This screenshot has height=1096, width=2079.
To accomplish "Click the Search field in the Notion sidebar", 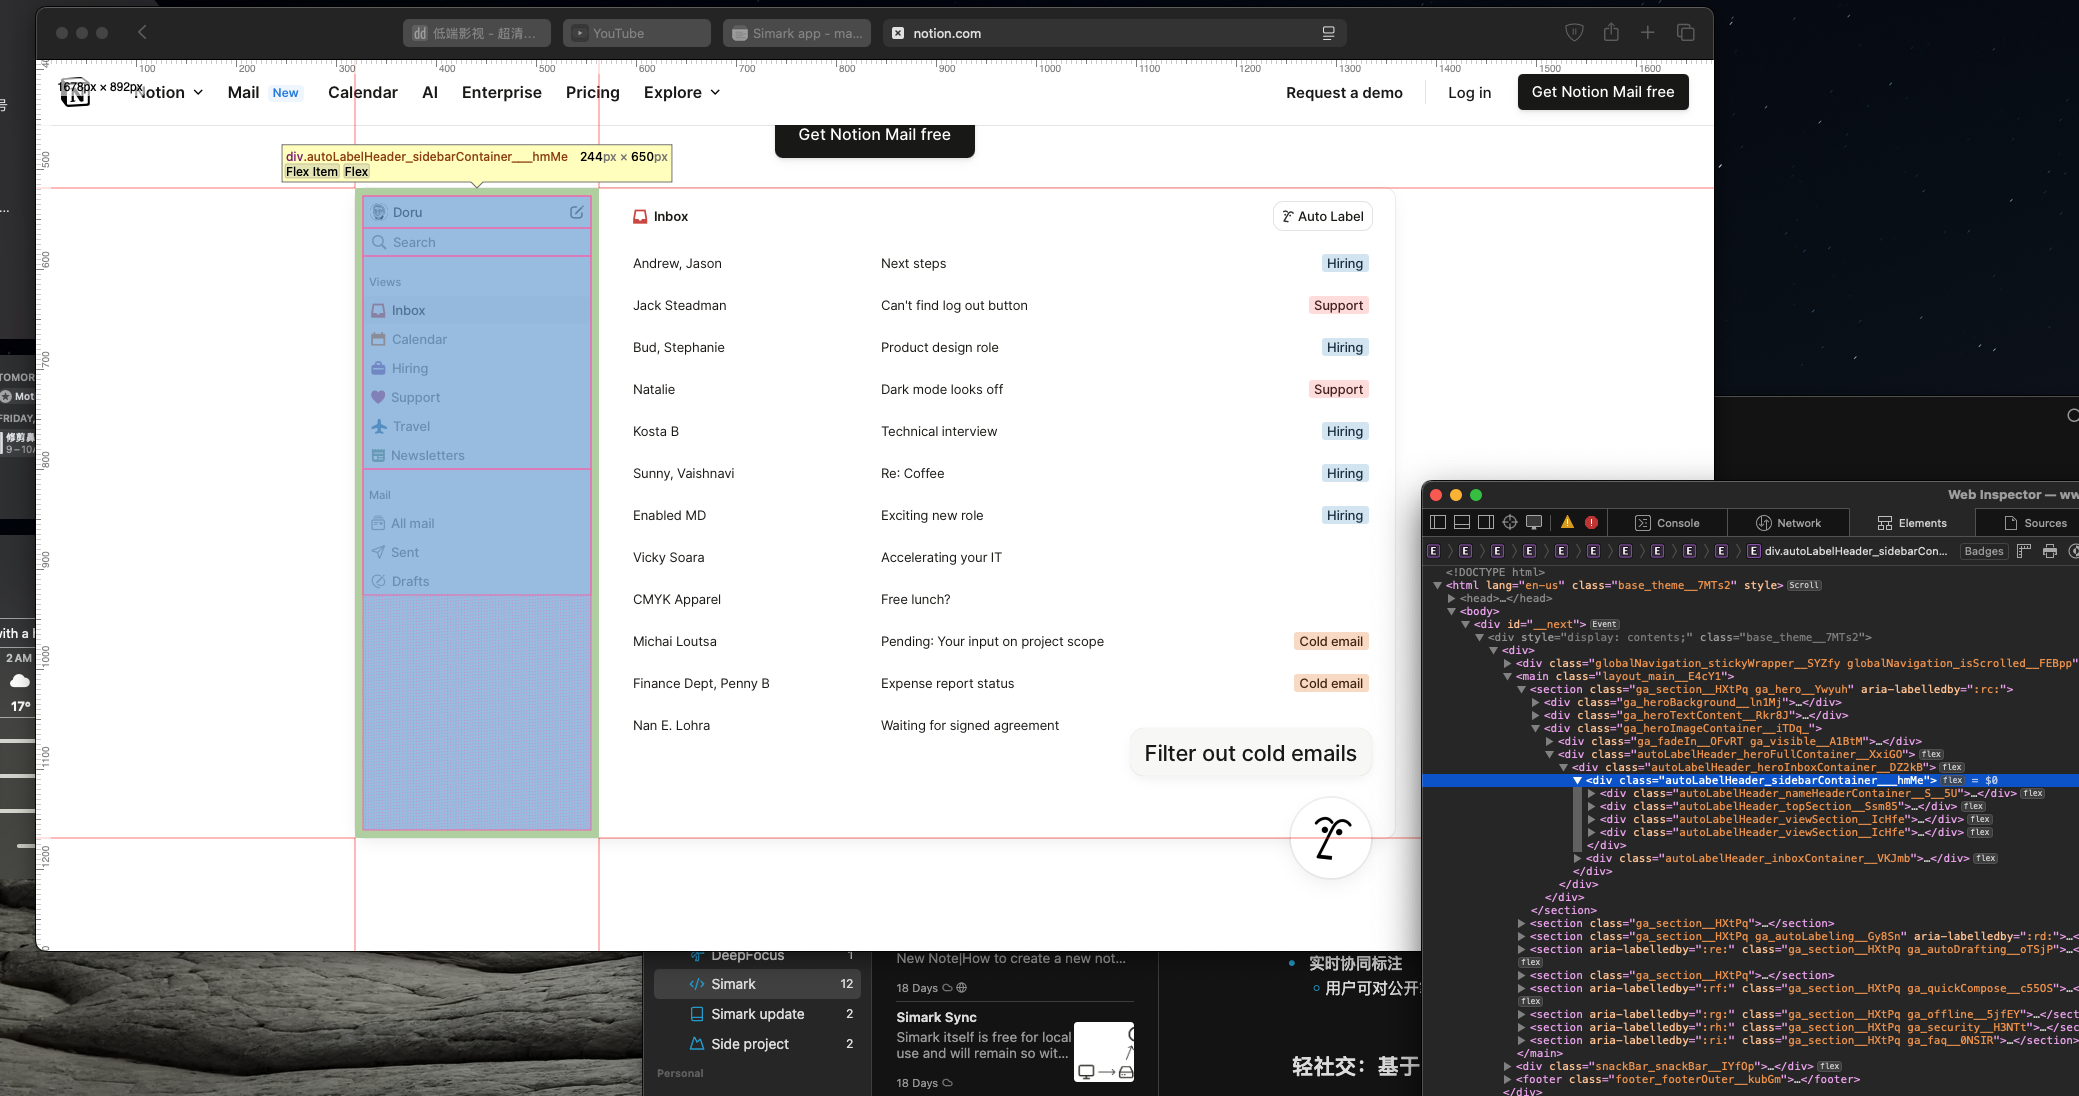I will [477, 242].
